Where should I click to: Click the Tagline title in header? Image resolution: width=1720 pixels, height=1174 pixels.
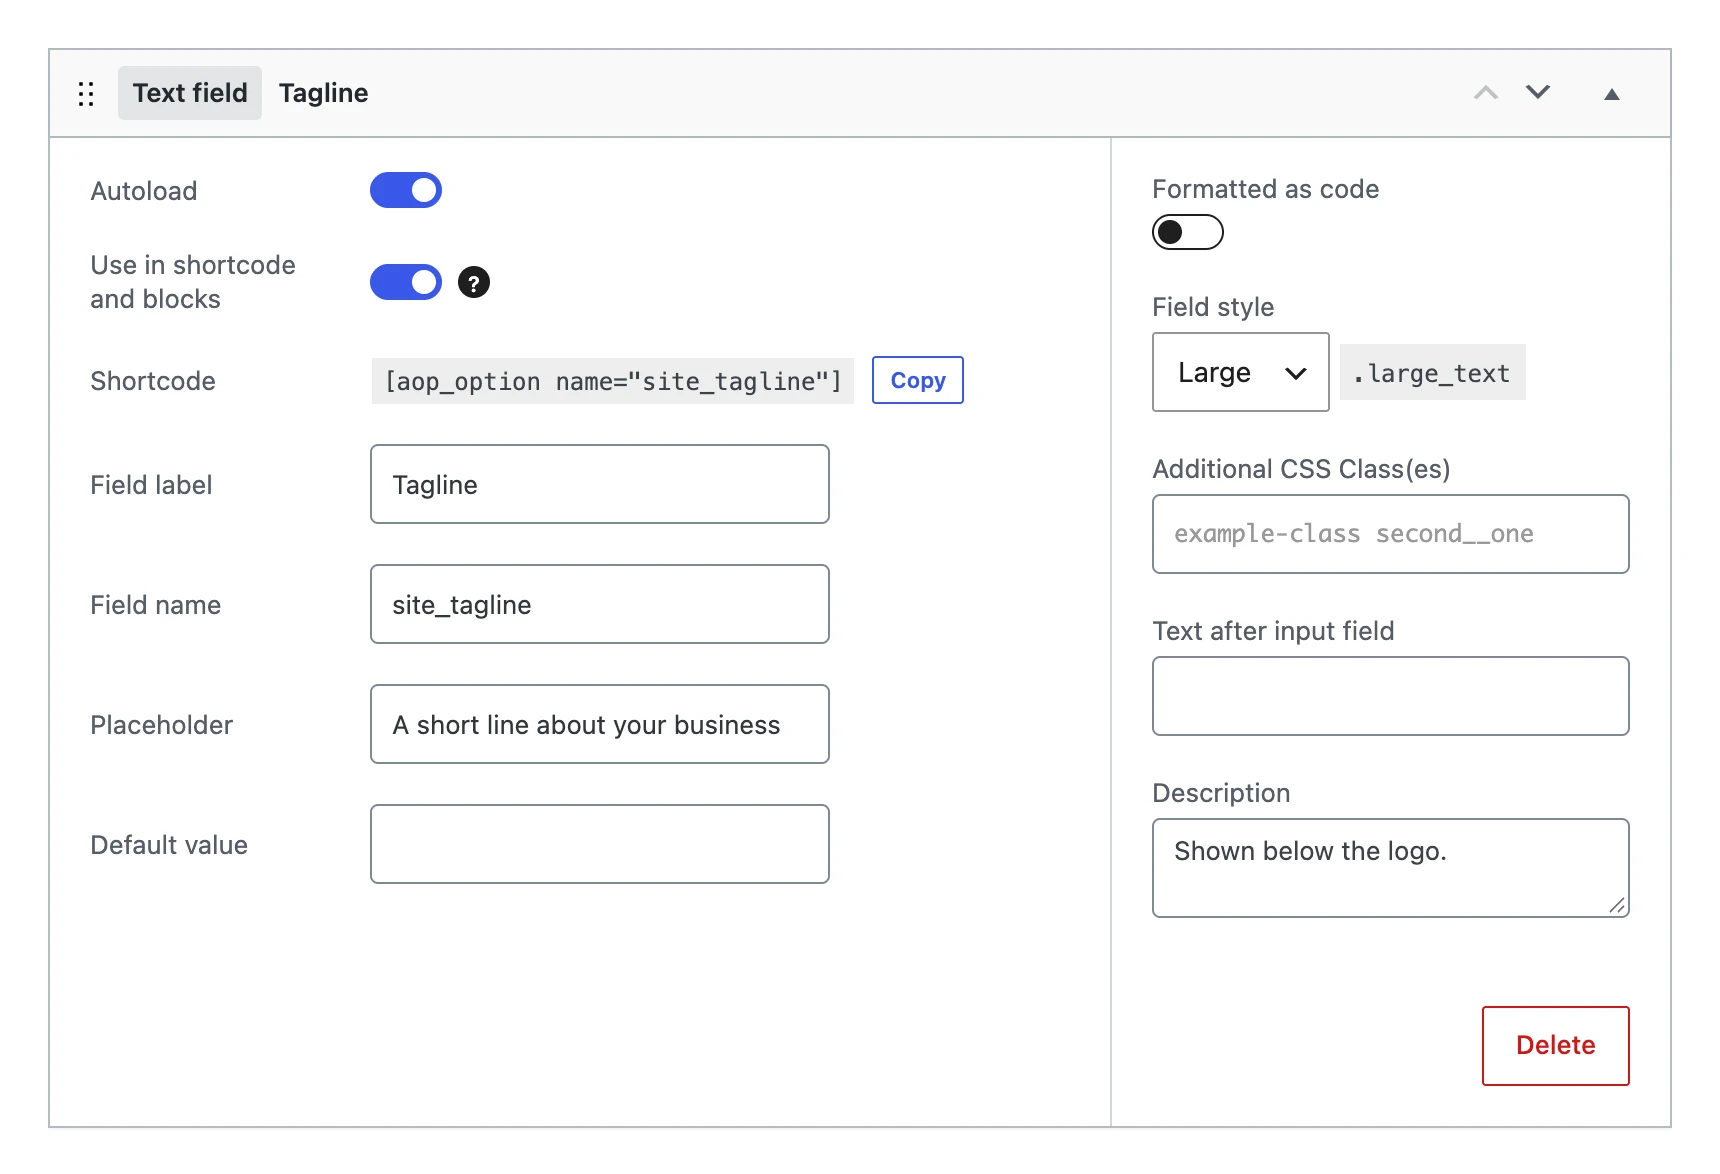[x=324, y=93]
